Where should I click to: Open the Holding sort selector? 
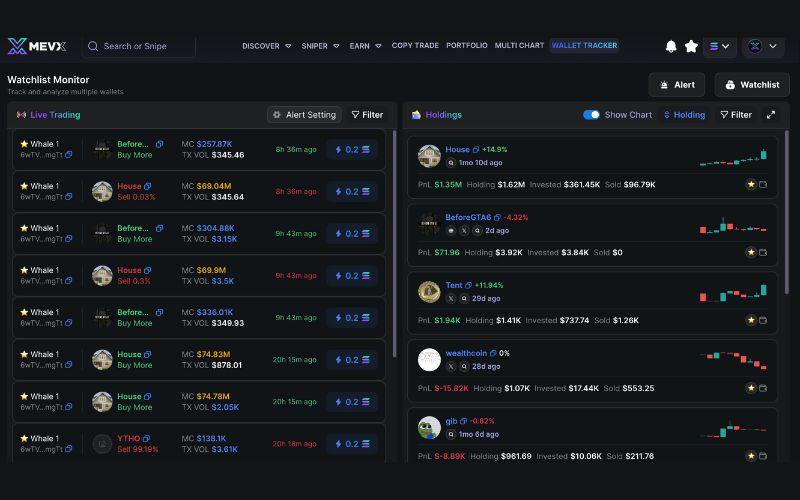(x=684, y=115)
